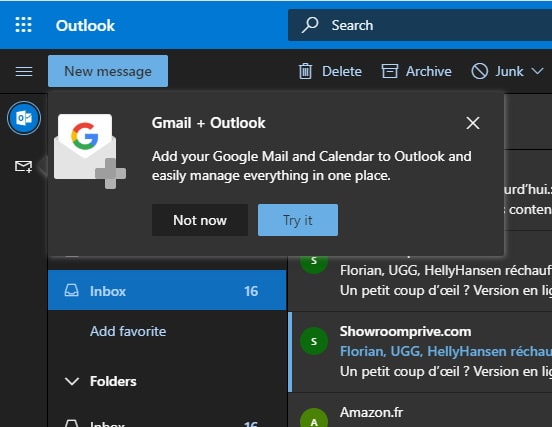Open the app launcher grid icon
The width and height of the screenshot is (552, 427).
pyautogui.click(x=24, y=25)
